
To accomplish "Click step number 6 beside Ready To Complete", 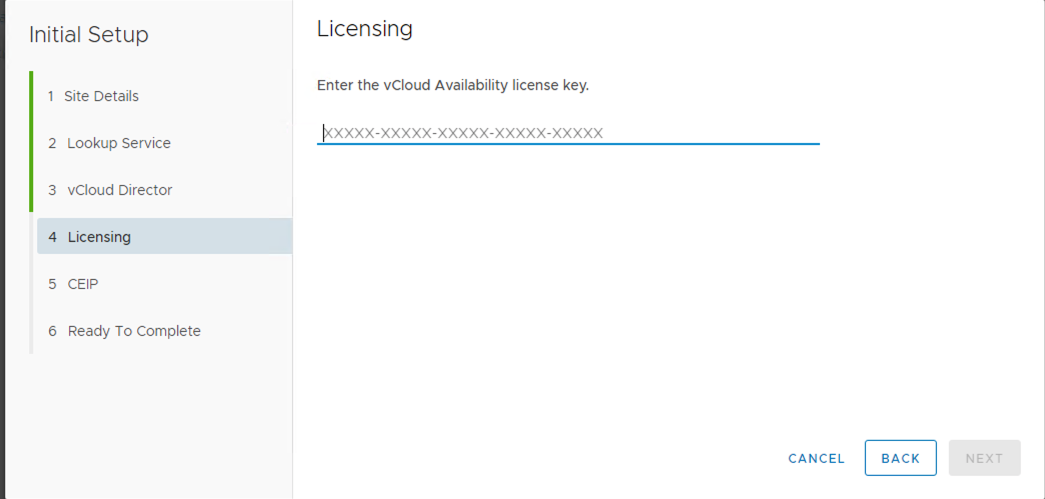I will coord(52,331).
